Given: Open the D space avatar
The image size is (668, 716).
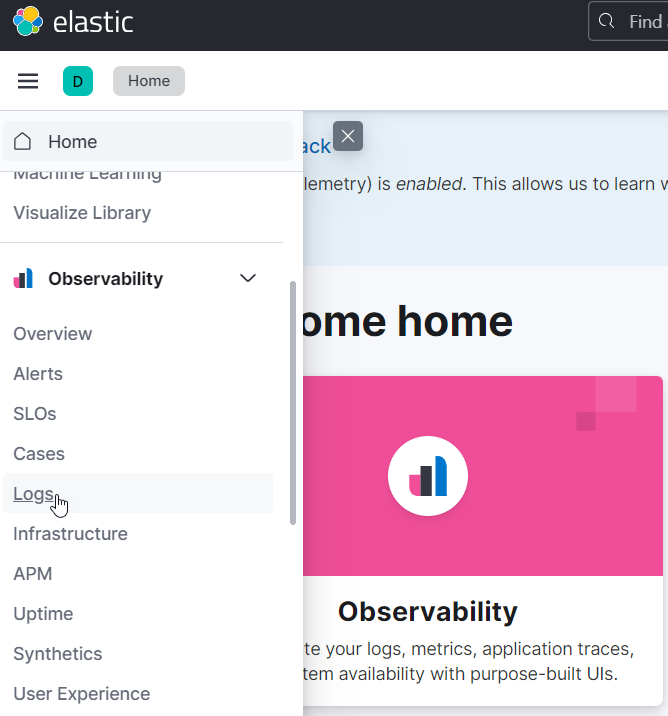Looking at the screenshot, I should click(78, 81).
